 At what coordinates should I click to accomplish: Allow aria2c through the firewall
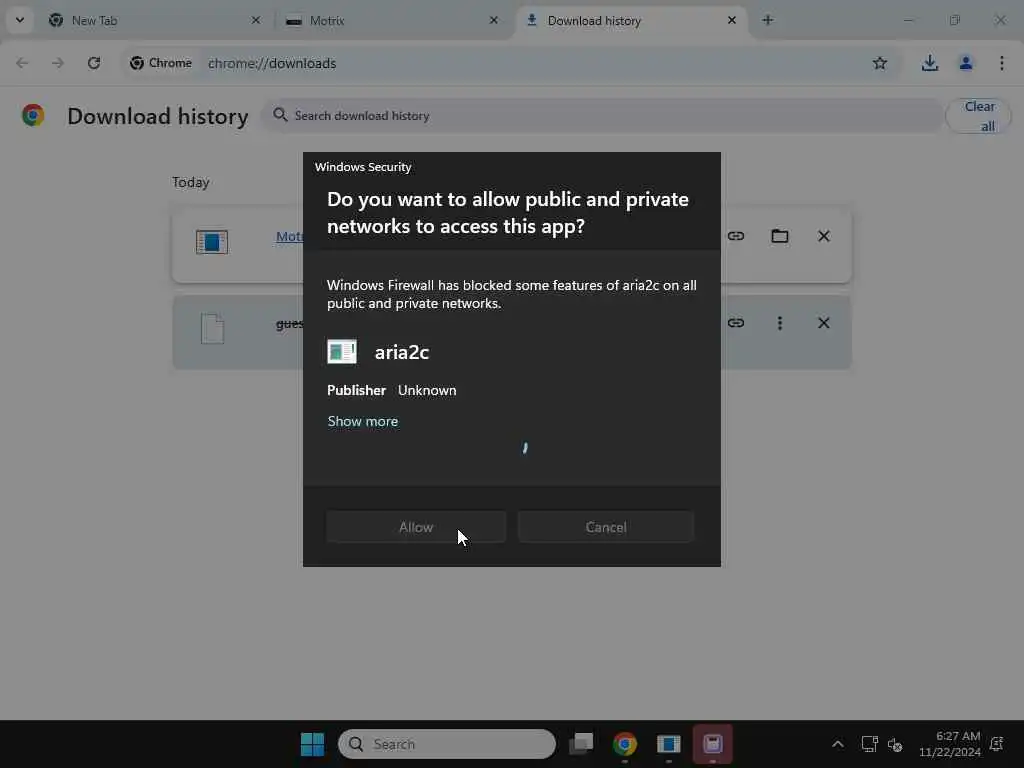(416, 527)
